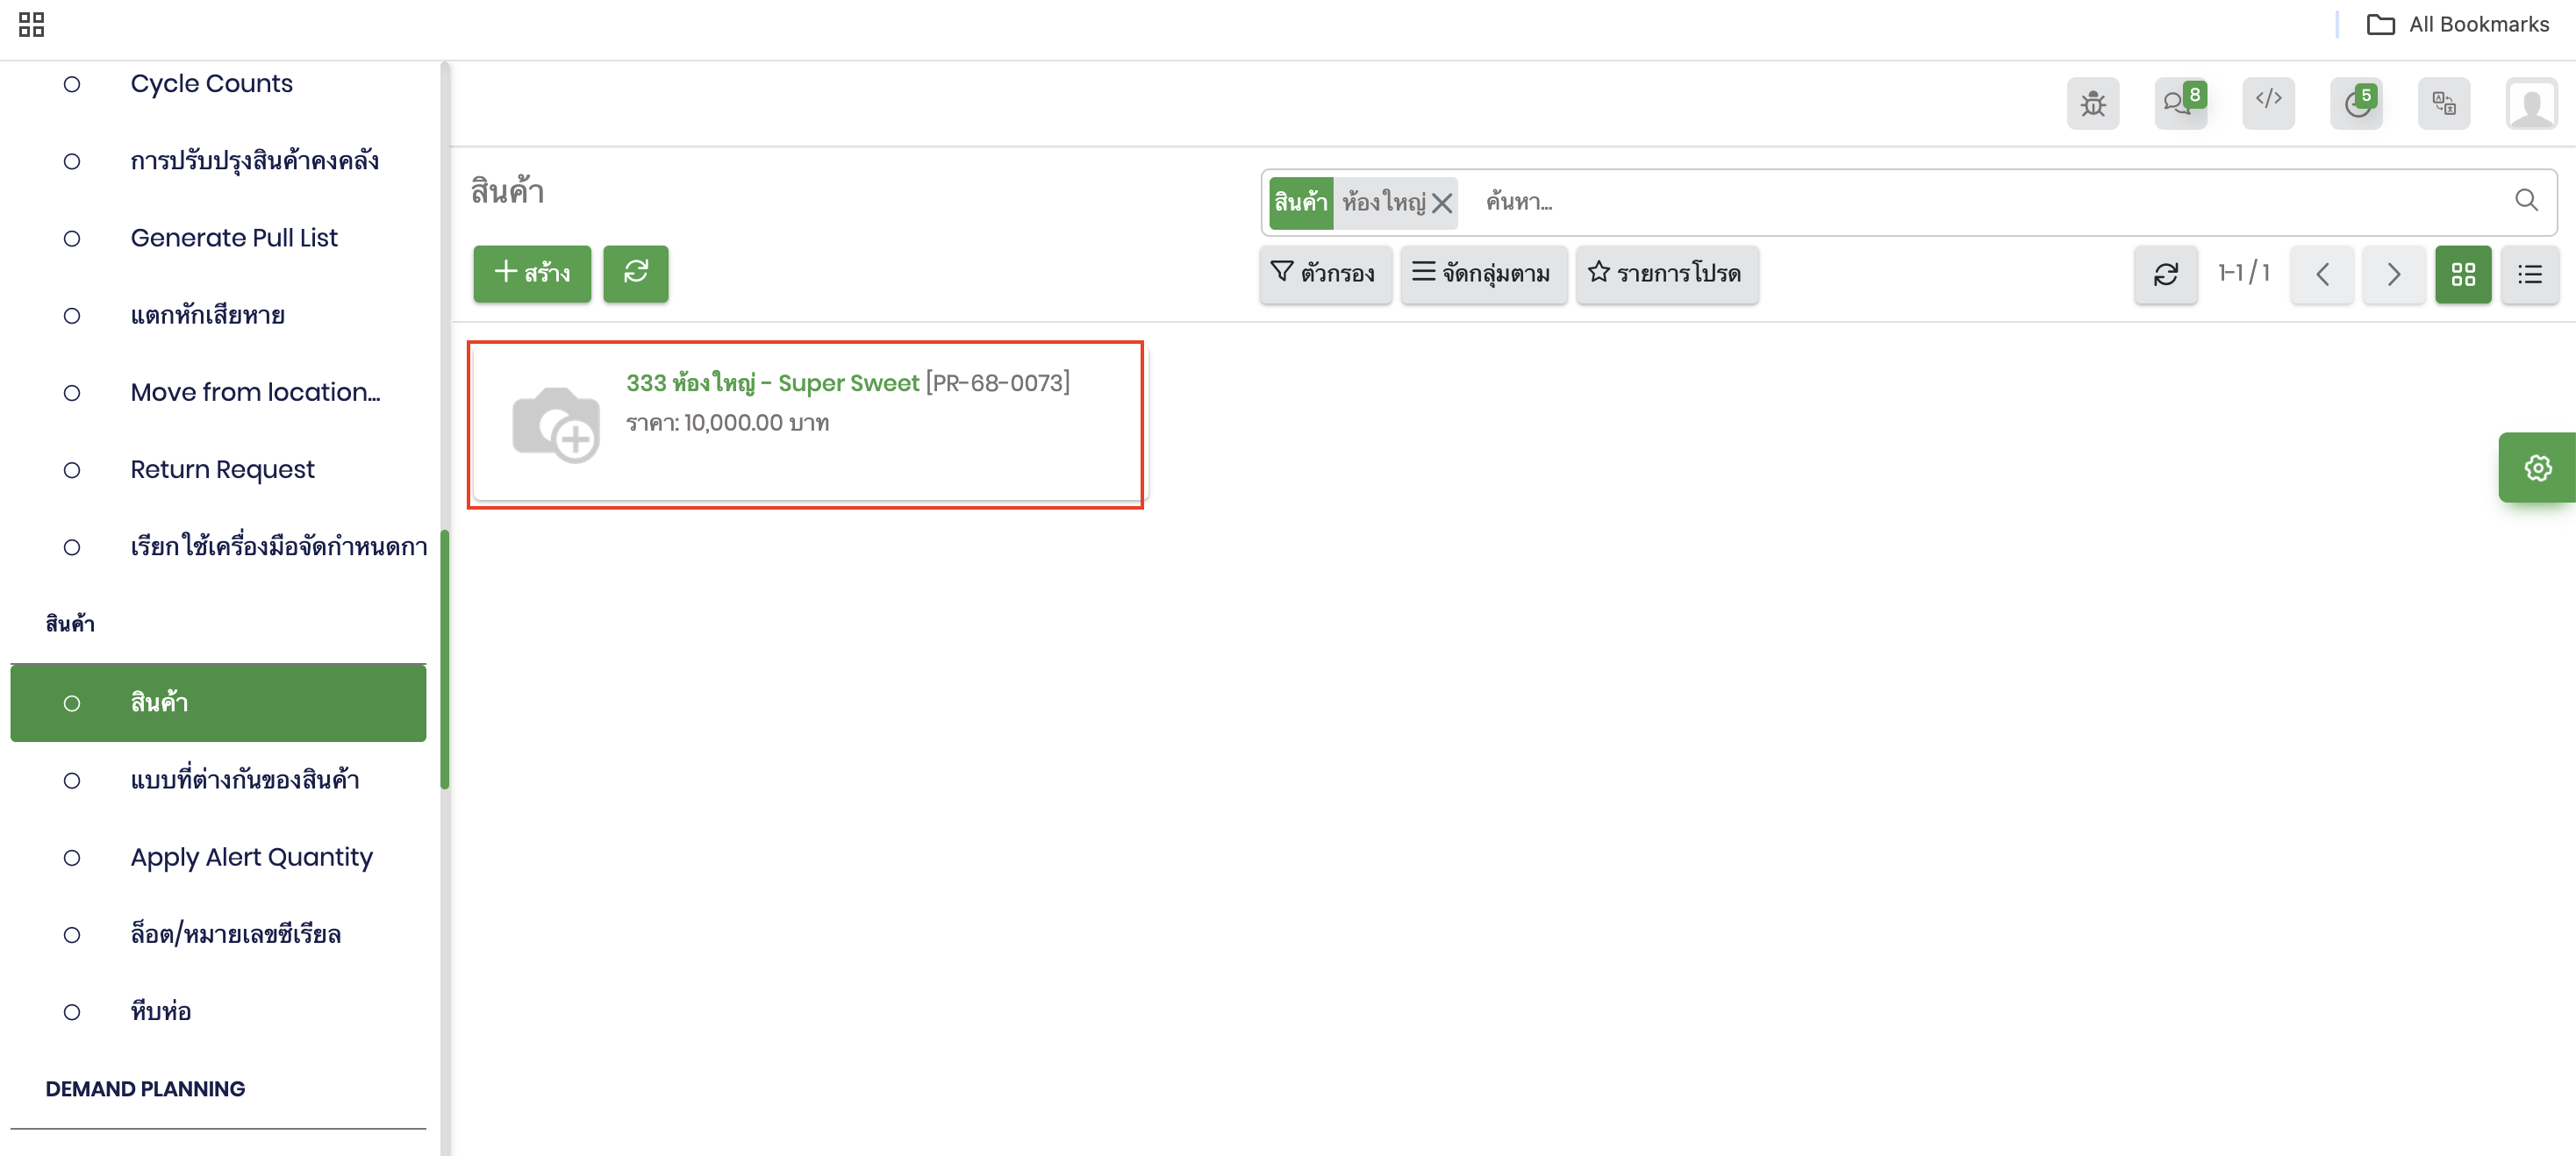Open activities clock icon with 5 badge
The image size is (2576, 1156).
(x=2356, y=103)
